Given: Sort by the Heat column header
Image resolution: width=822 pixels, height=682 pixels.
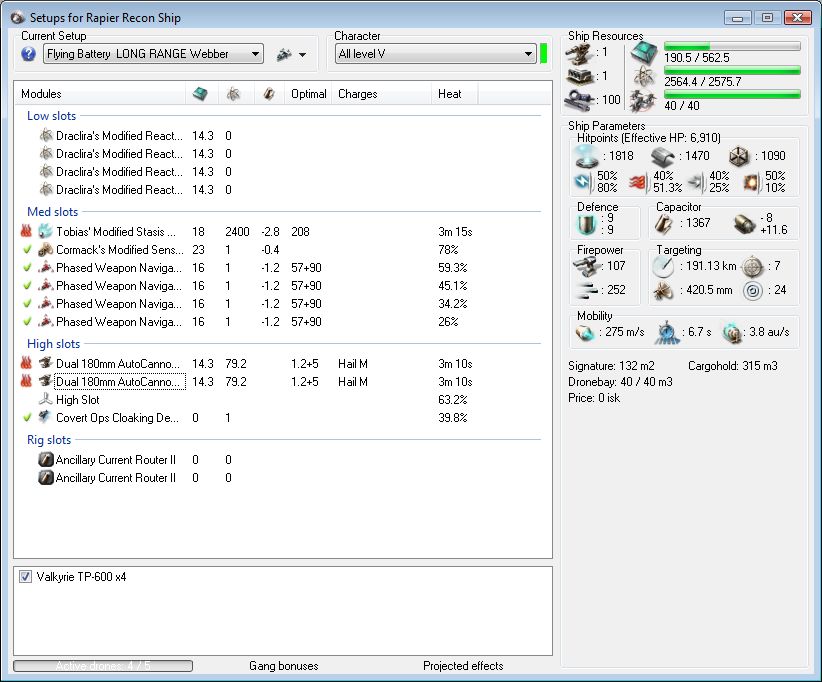Looking at the screenshot, I should (x=450, y=94).
